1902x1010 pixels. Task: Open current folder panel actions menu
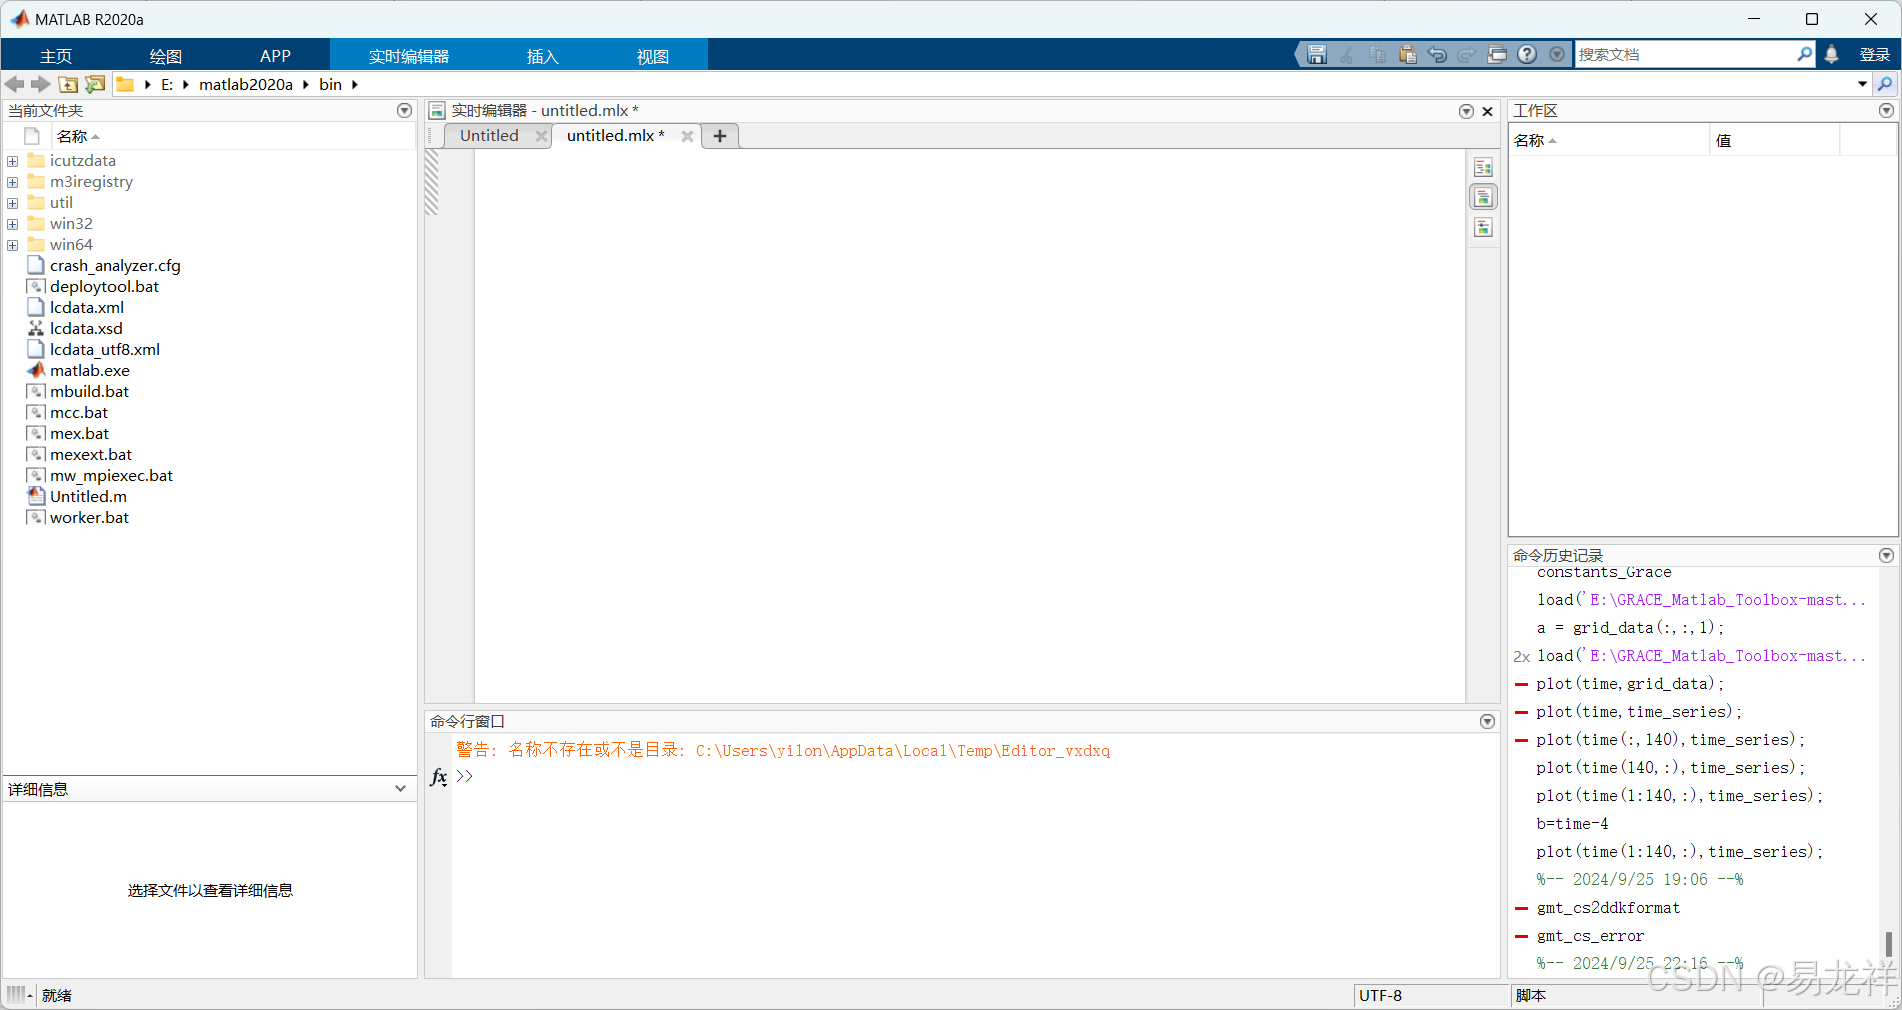pos(404,111)
